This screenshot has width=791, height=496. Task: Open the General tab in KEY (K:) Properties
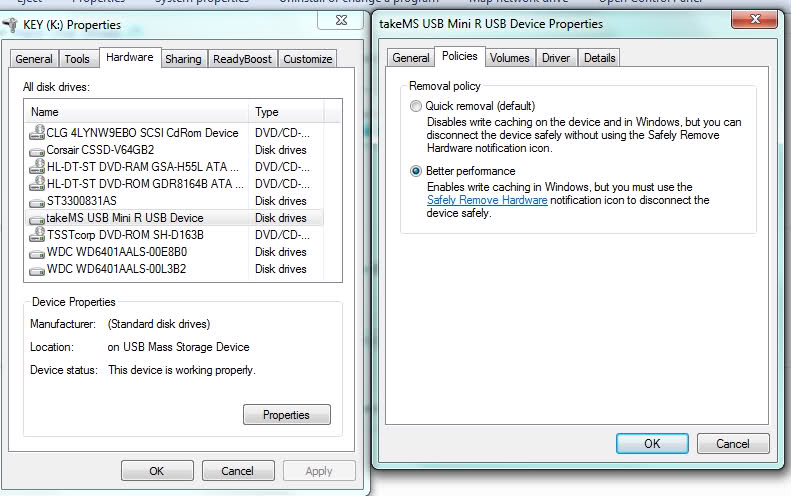pos(34,59)
